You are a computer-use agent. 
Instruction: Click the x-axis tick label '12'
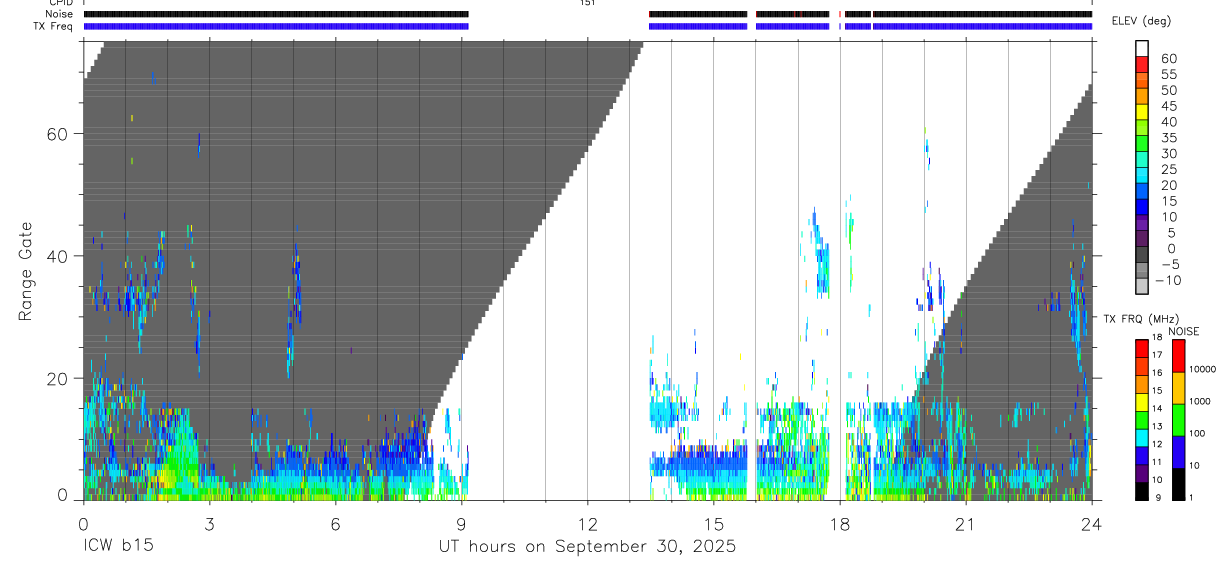tap(587, 524)
